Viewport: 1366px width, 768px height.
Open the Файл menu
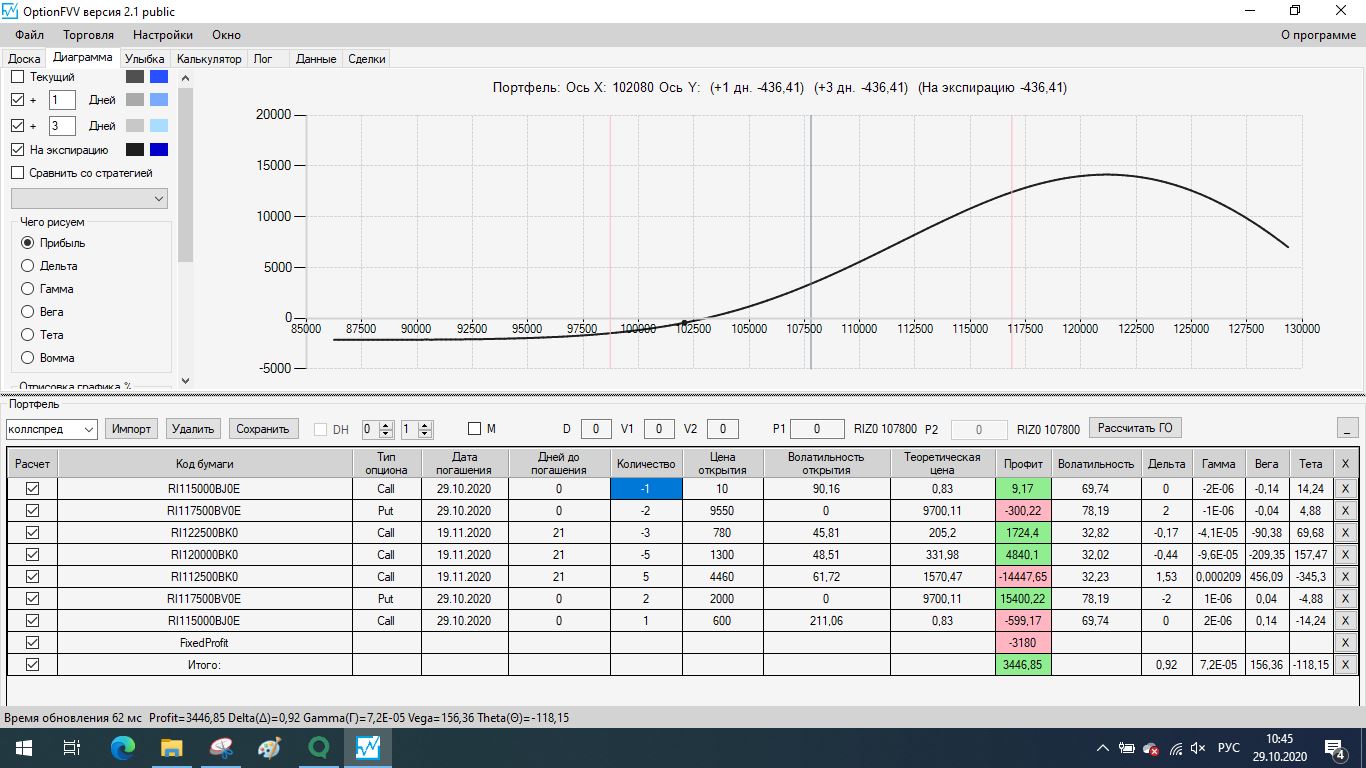[29, 35]
